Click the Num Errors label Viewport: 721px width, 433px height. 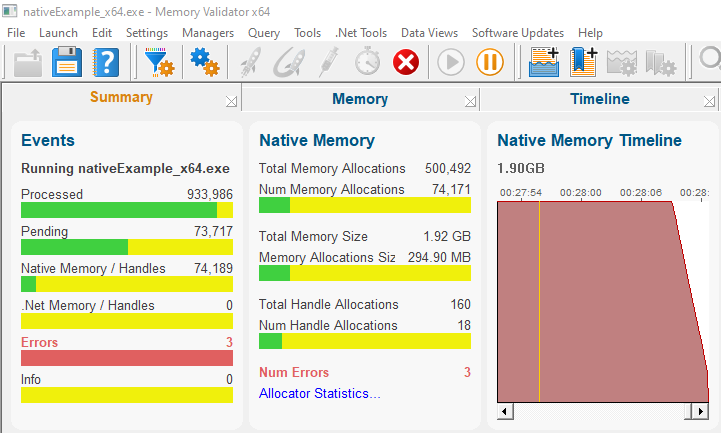[x=294, y=372]
